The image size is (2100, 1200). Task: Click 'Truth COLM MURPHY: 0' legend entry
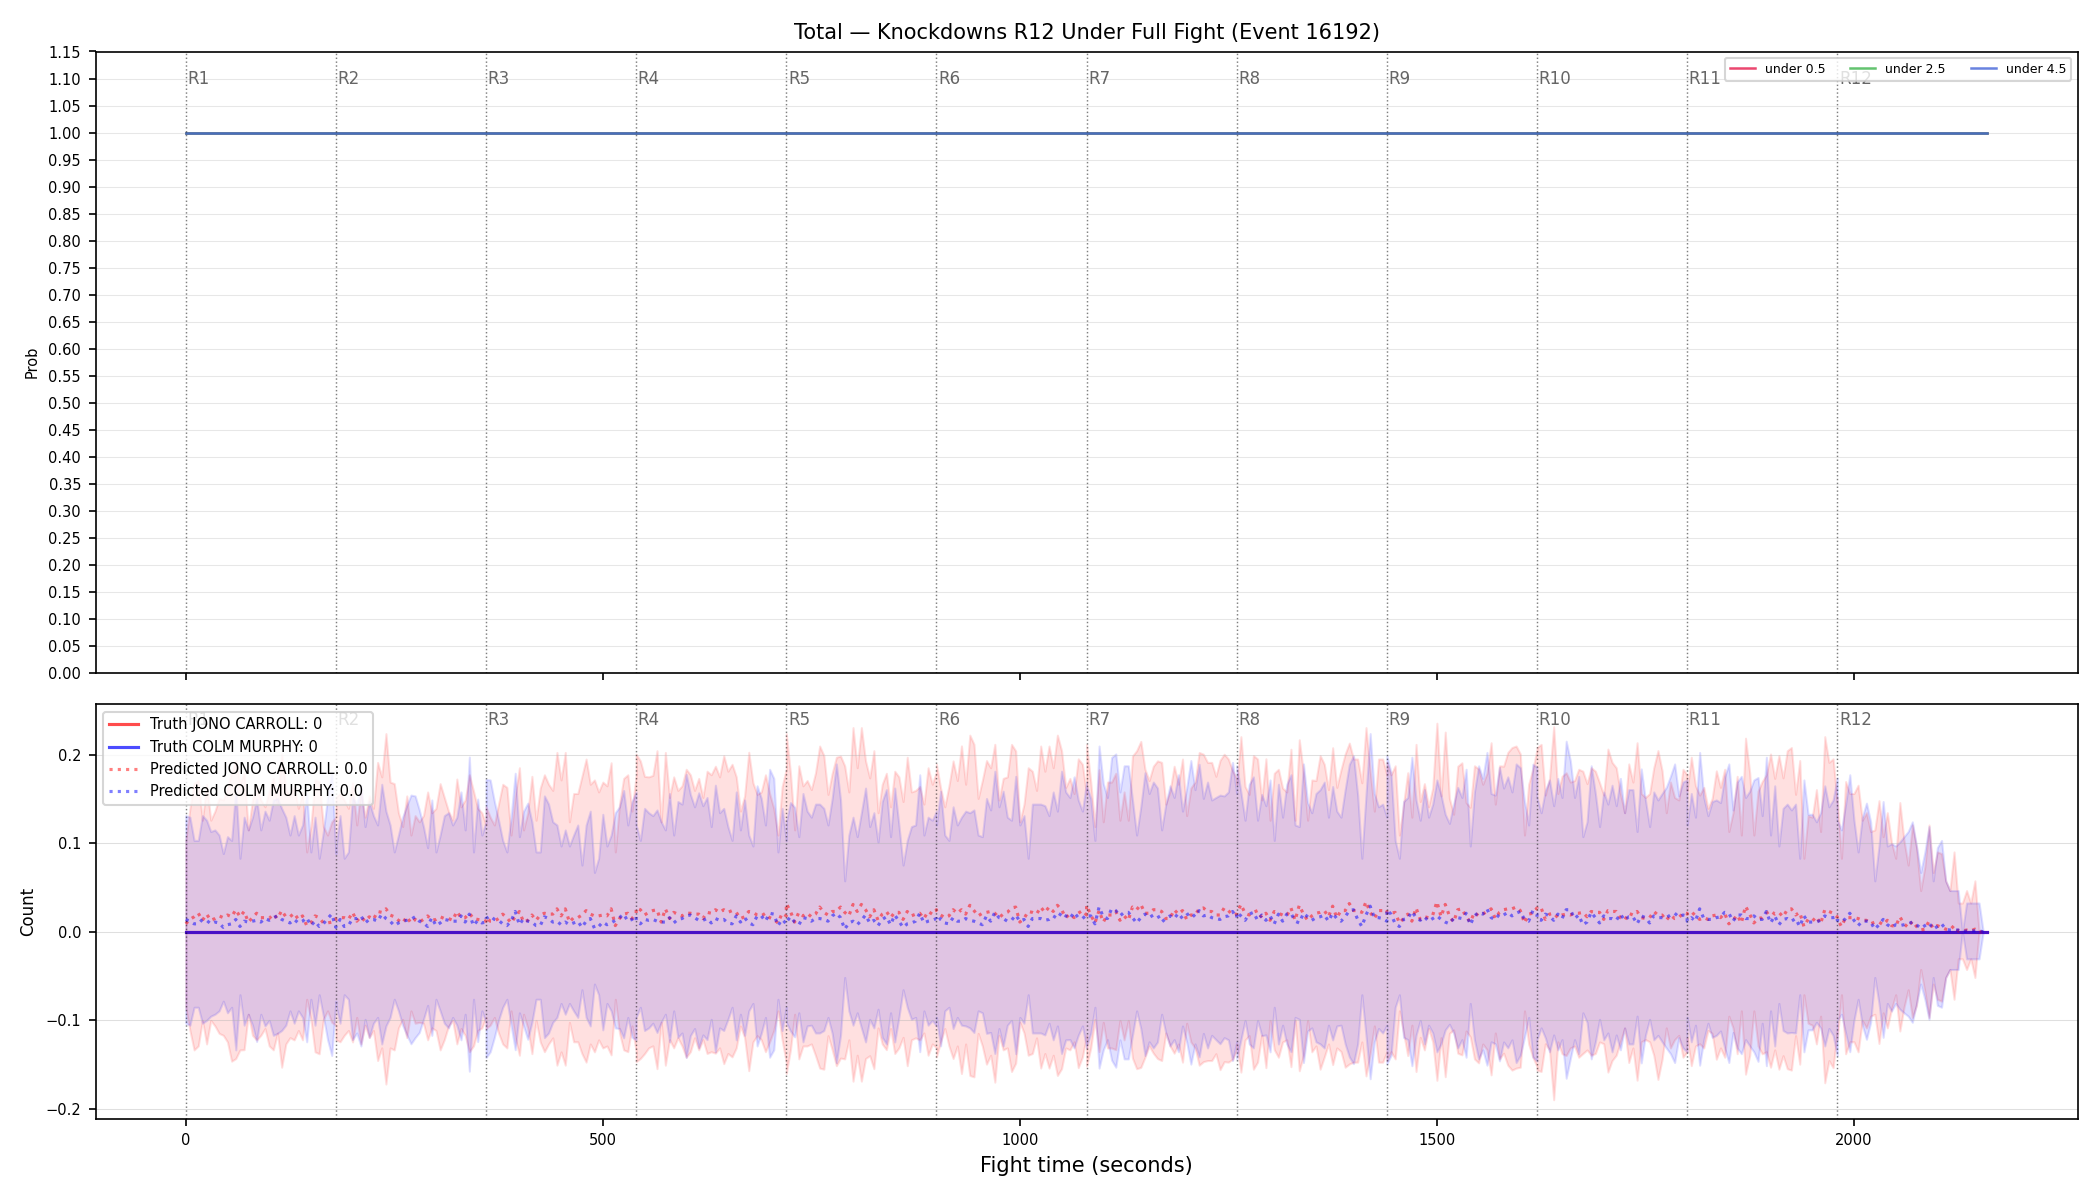pos(212,746)
